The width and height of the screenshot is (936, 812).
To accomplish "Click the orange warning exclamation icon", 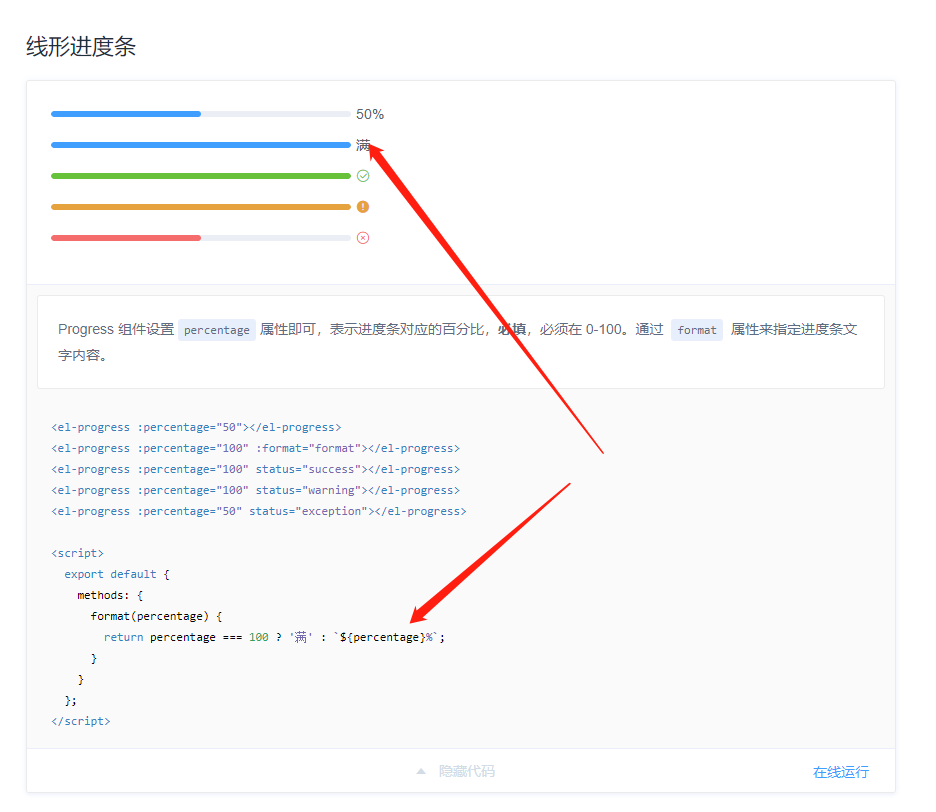I will coord(363,207).
